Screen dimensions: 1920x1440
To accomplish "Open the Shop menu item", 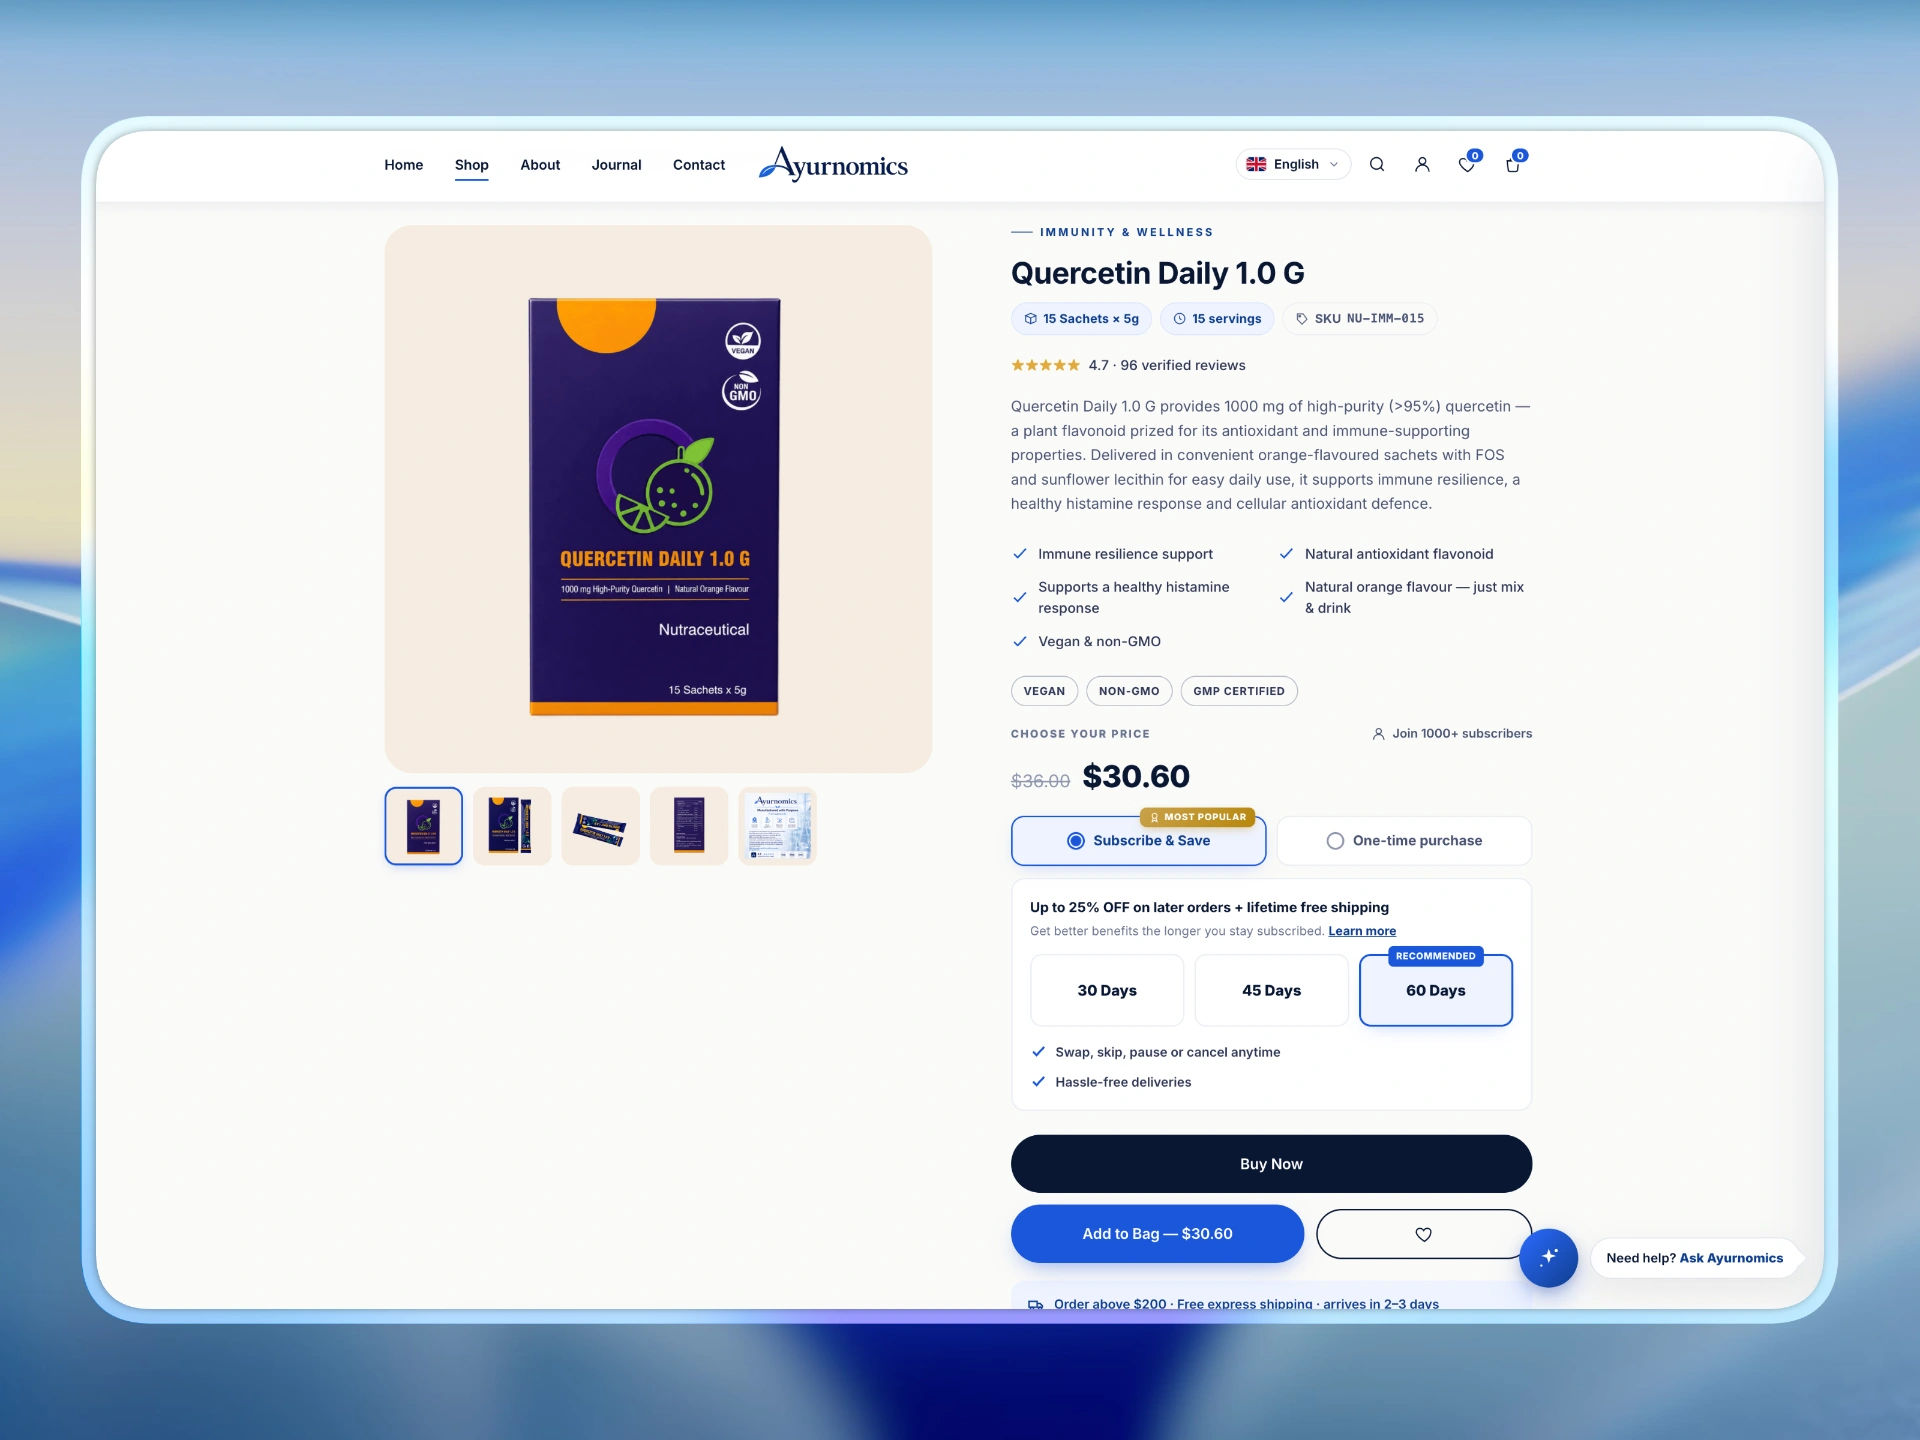I will [x=472, y=165].
